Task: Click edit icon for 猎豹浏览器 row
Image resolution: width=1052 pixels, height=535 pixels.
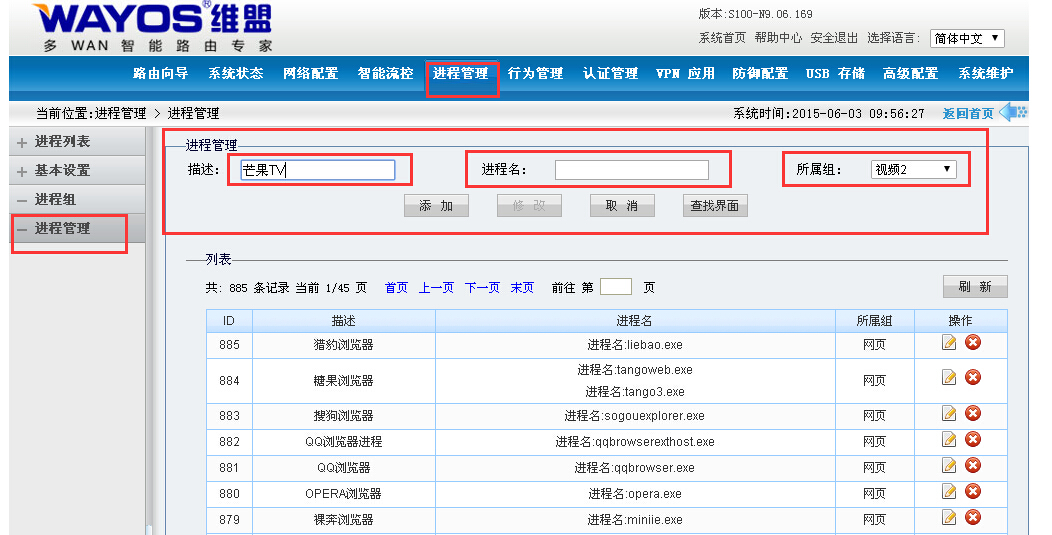Action: (949, 343)
